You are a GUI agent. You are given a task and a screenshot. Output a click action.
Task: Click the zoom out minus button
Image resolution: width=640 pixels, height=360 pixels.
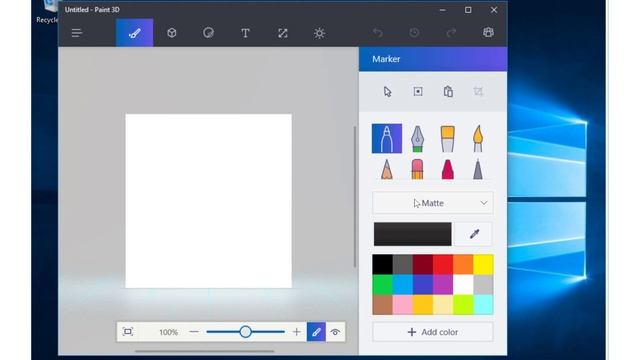(x=194, y=332)
